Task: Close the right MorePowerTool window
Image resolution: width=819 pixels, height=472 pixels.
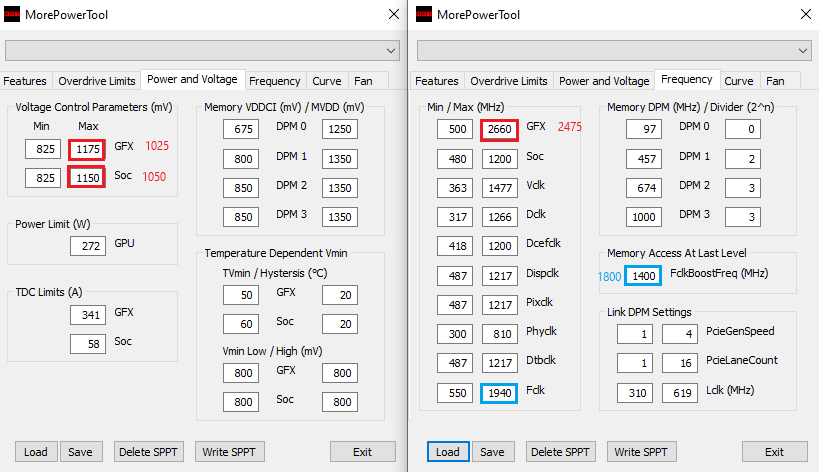Action: point(806,14)
